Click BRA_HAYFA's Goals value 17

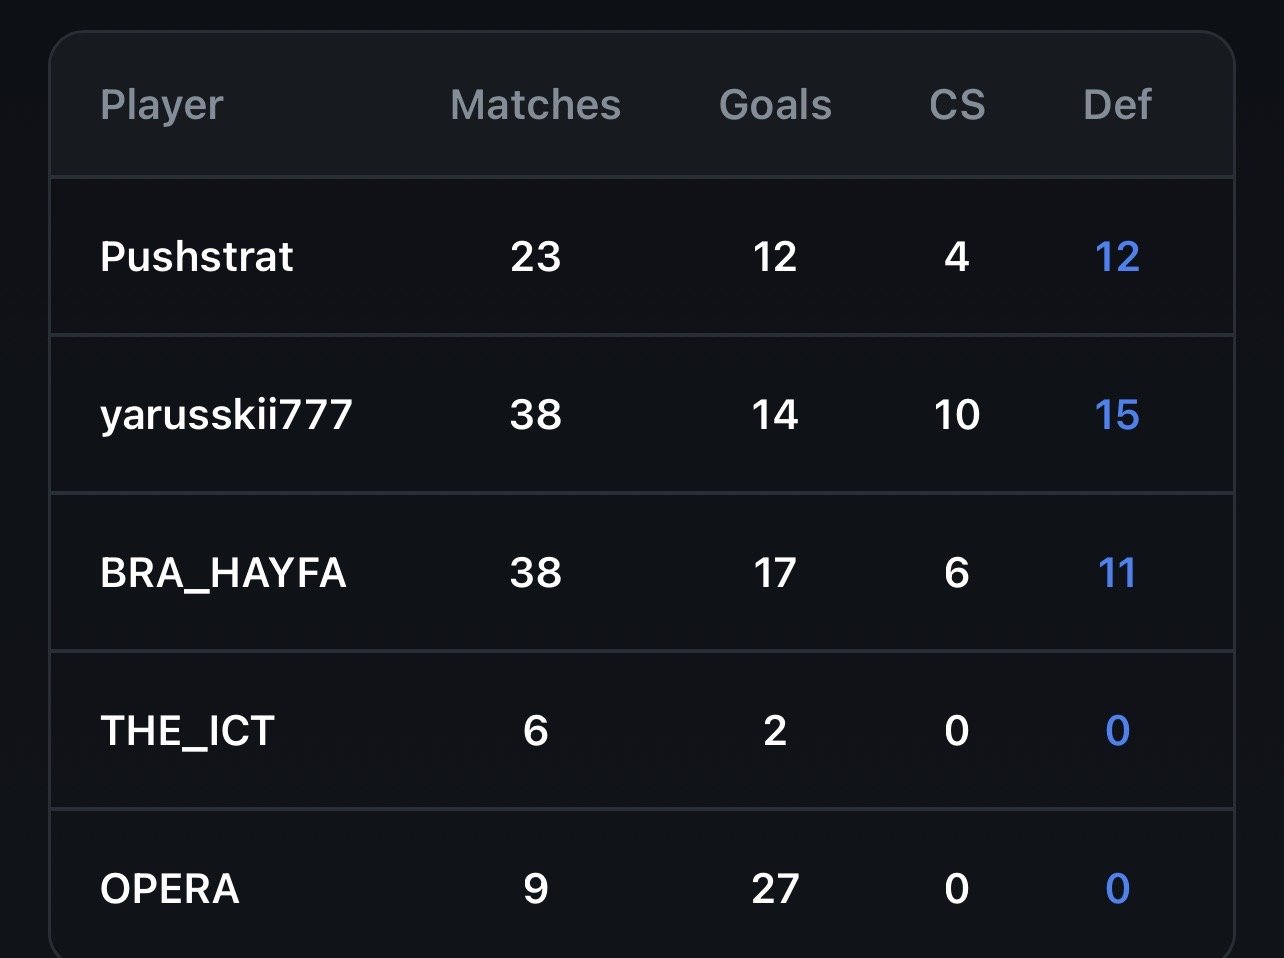775,573
